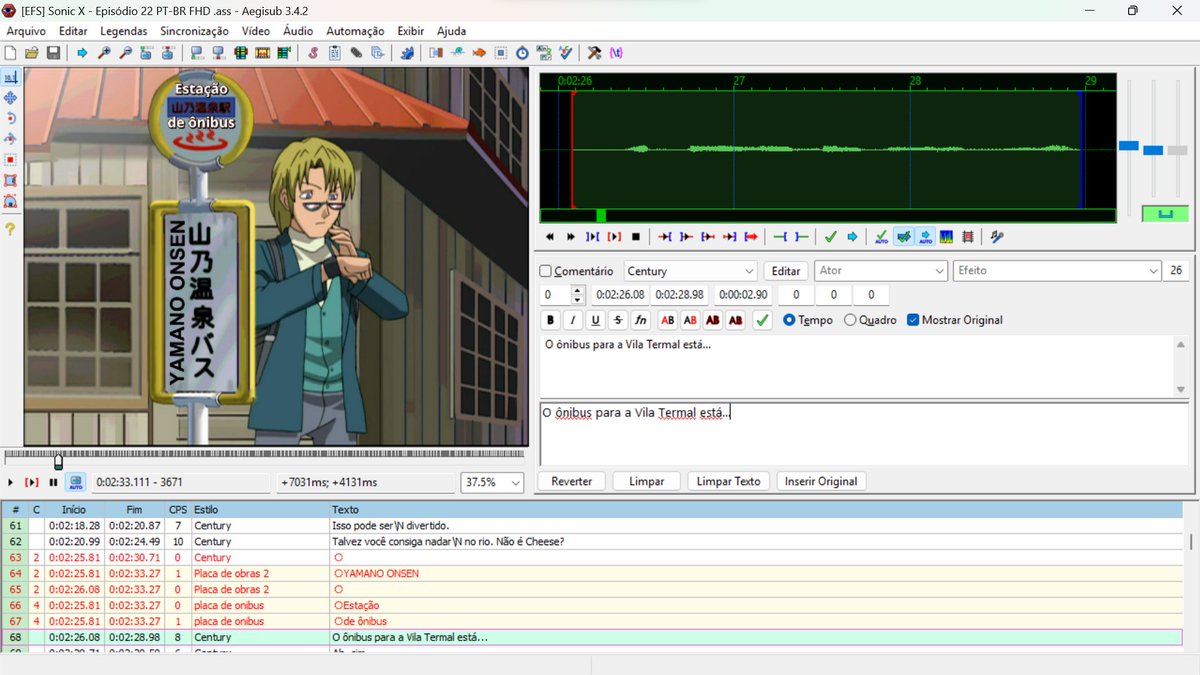Click primary color AB swatch button
Screen dimensions: 1200x675
[x=667, y=320]
